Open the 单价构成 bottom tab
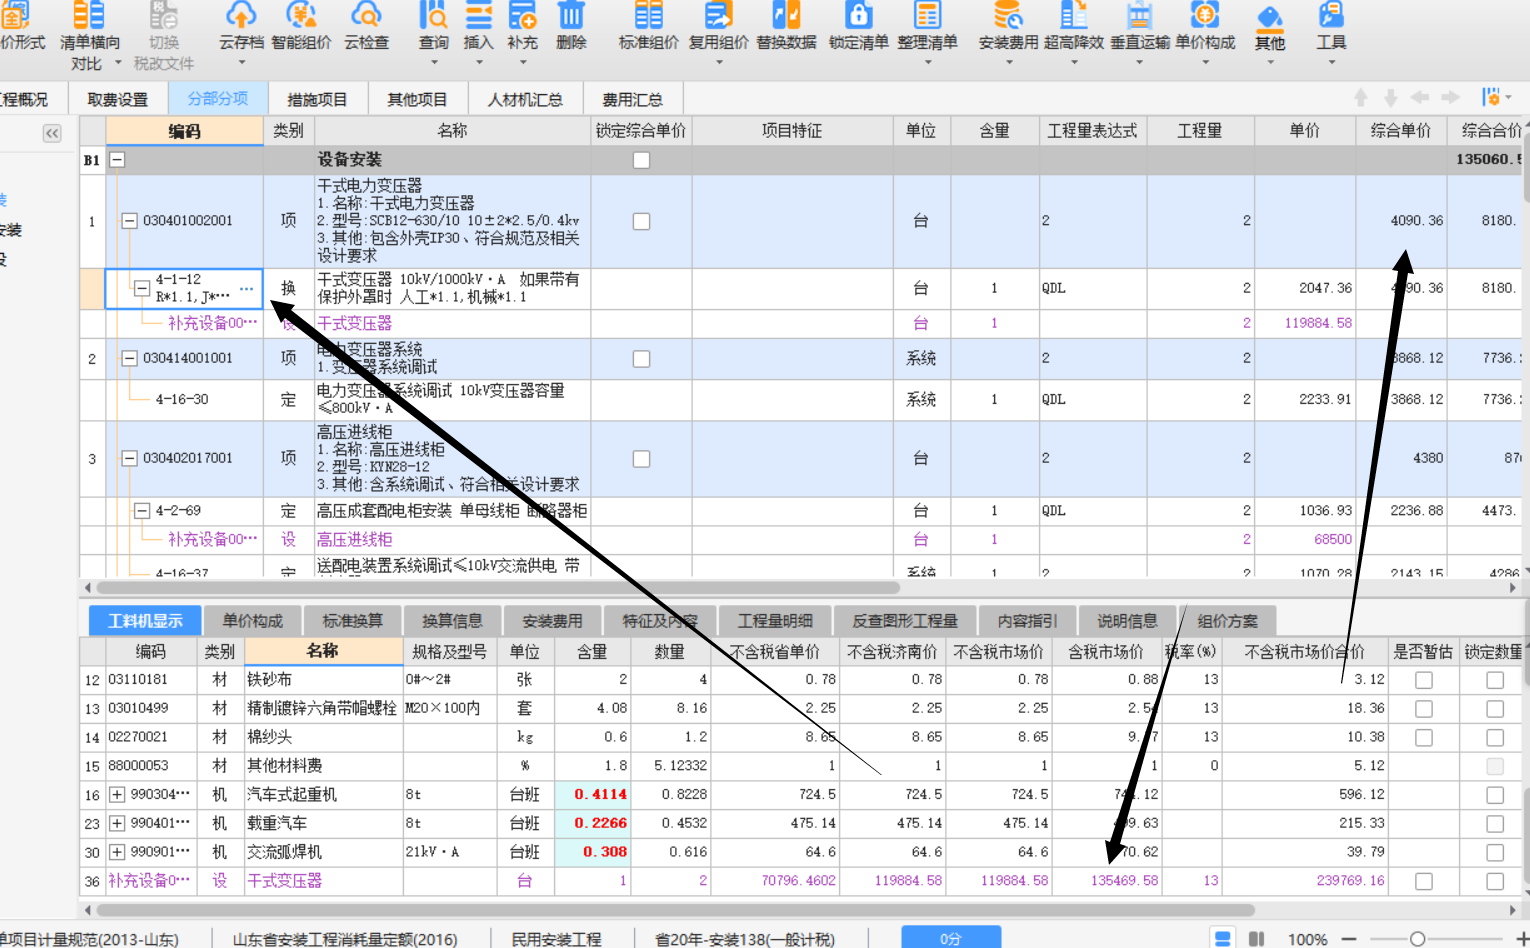Image resolution: width=1530 pixels, height=948 pixels. (x=253, y=621)
